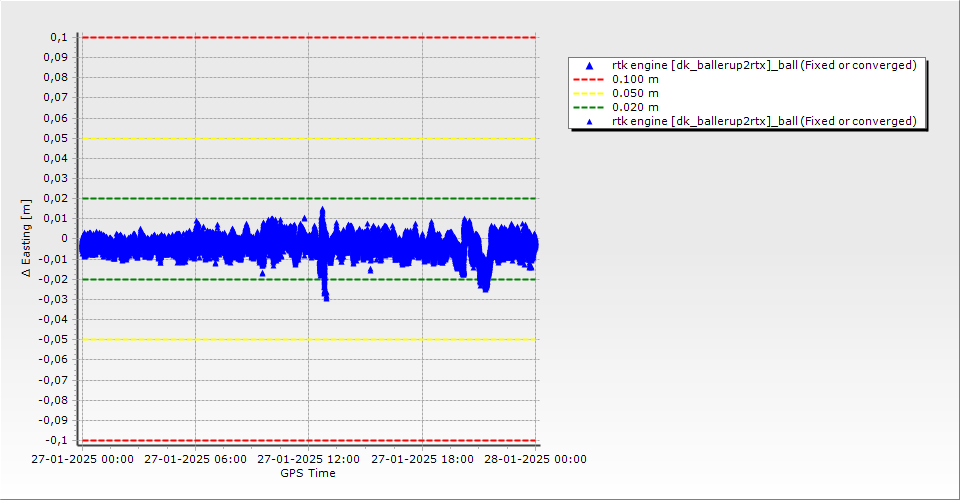Click the '-0,08' y-axis tick label
960x500 pixels.
tap(53, 400)
